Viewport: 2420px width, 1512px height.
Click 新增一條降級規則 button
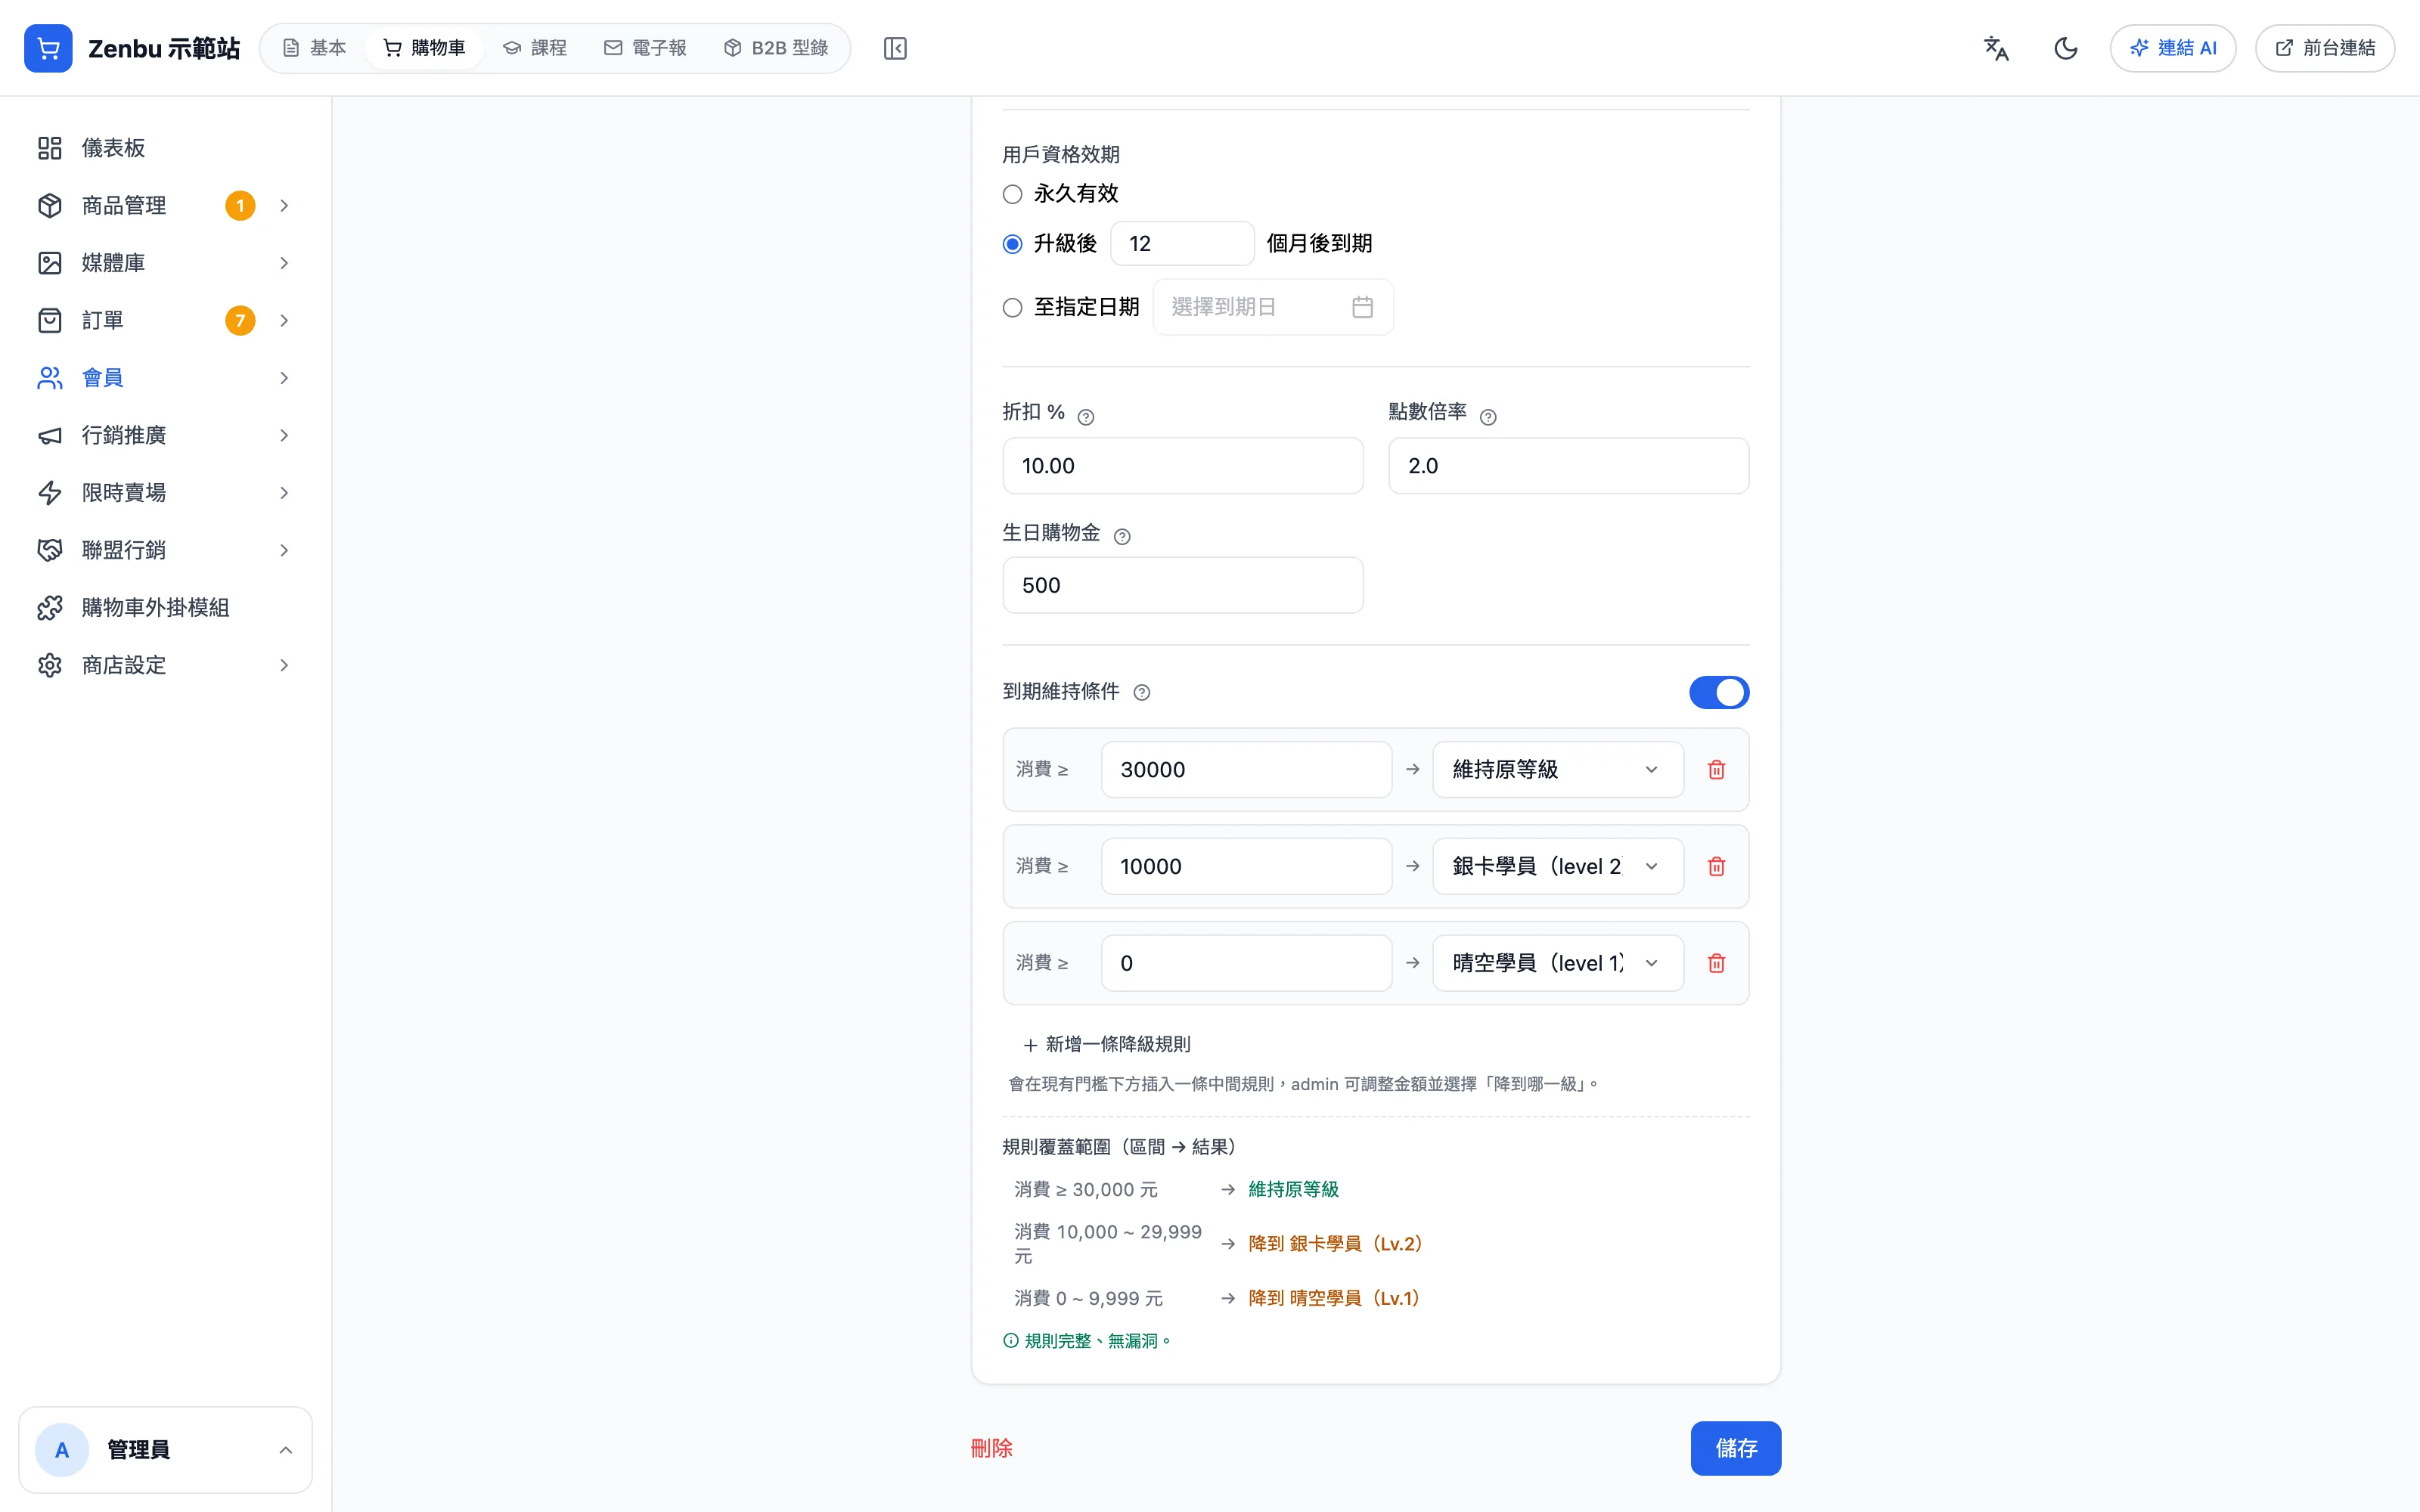click(1106, 1045)
